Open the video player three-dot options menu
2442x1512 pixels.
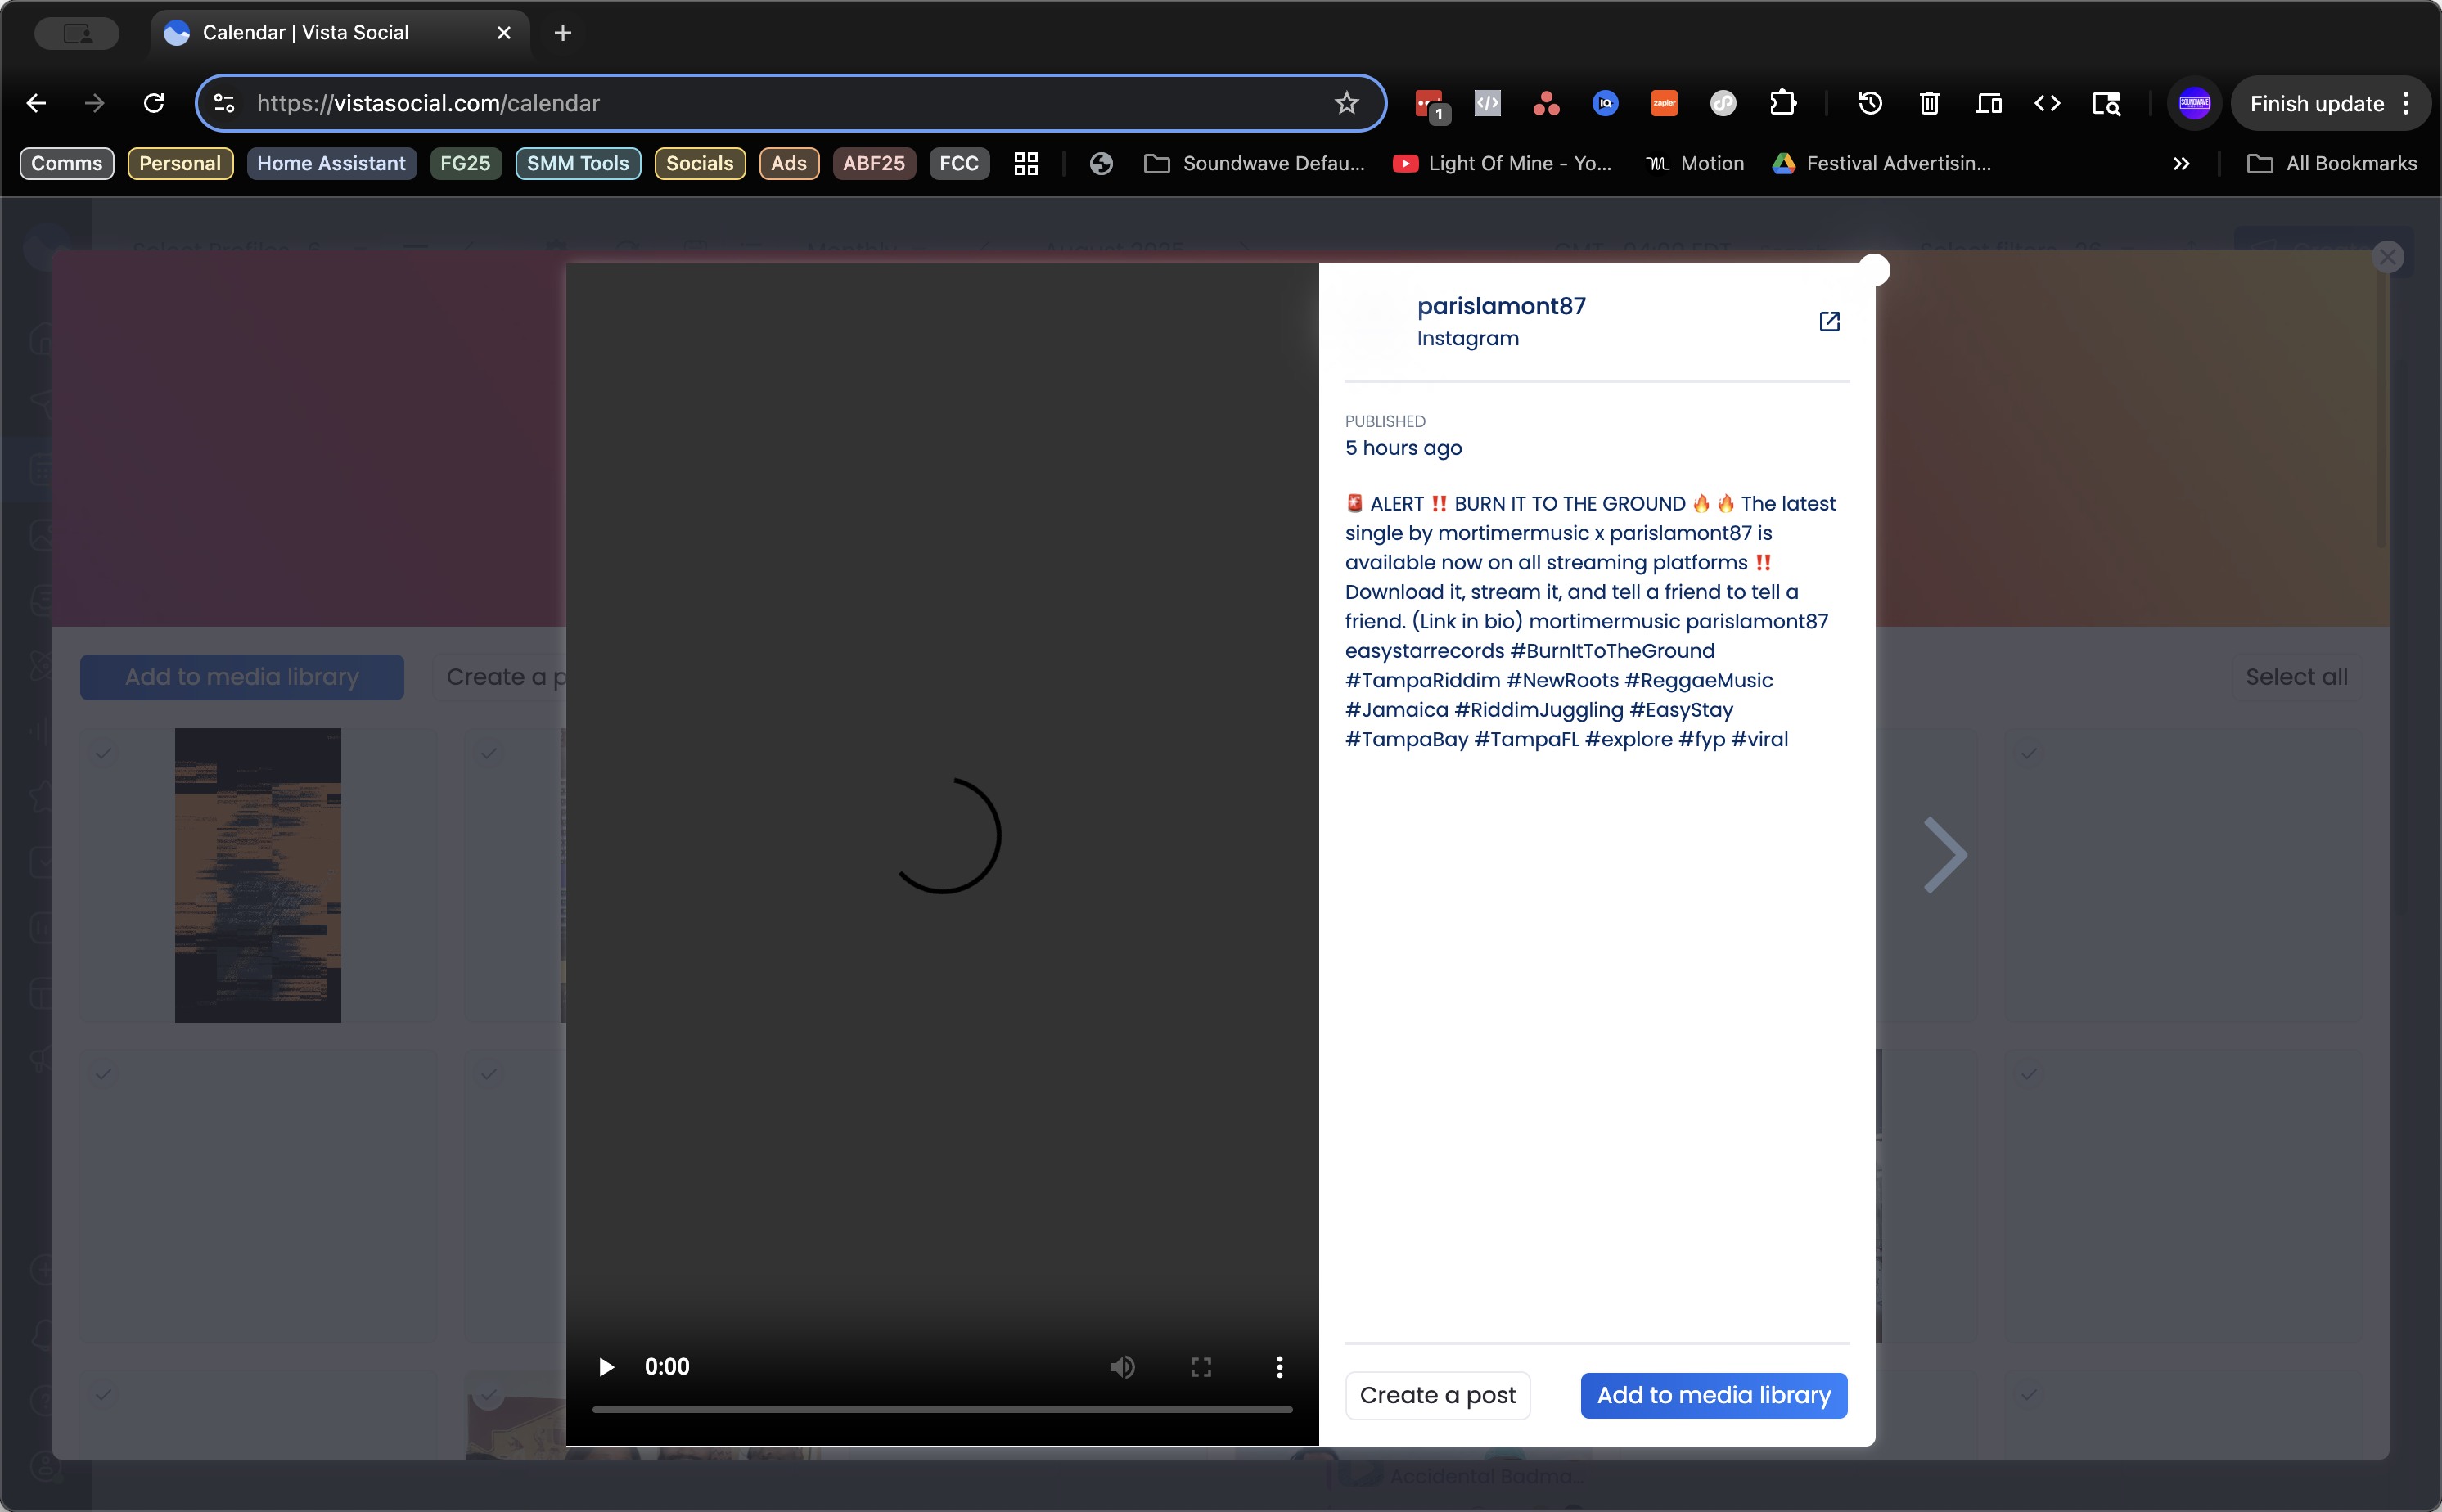coord(1278,1367)
